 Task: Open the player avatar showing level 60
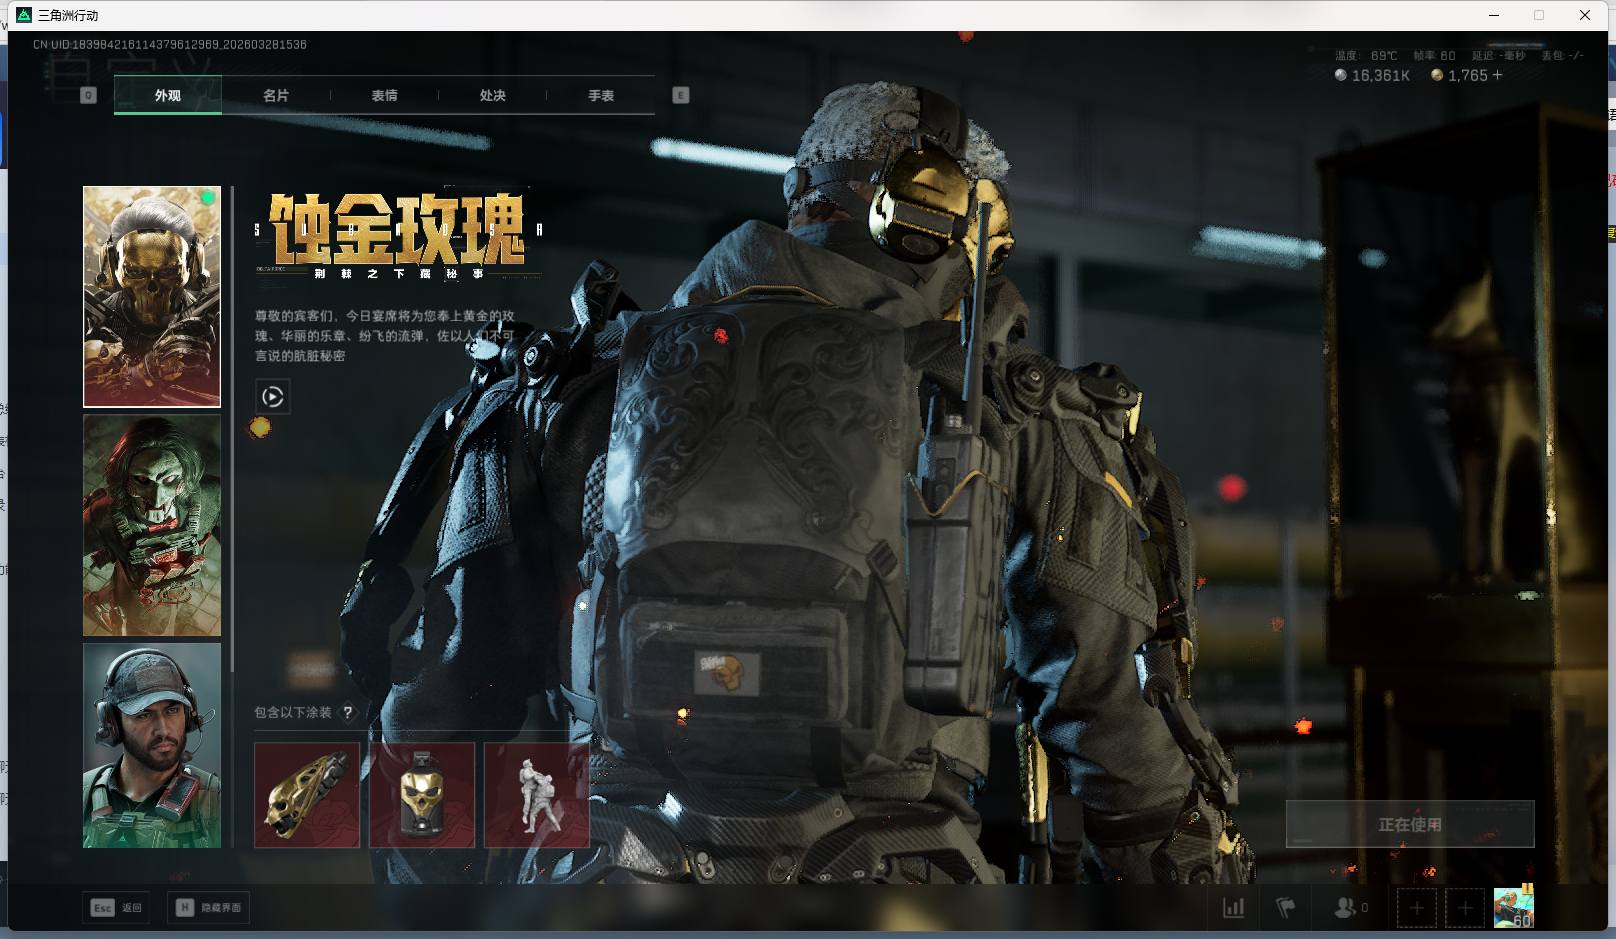click(x=1513, y=907)
